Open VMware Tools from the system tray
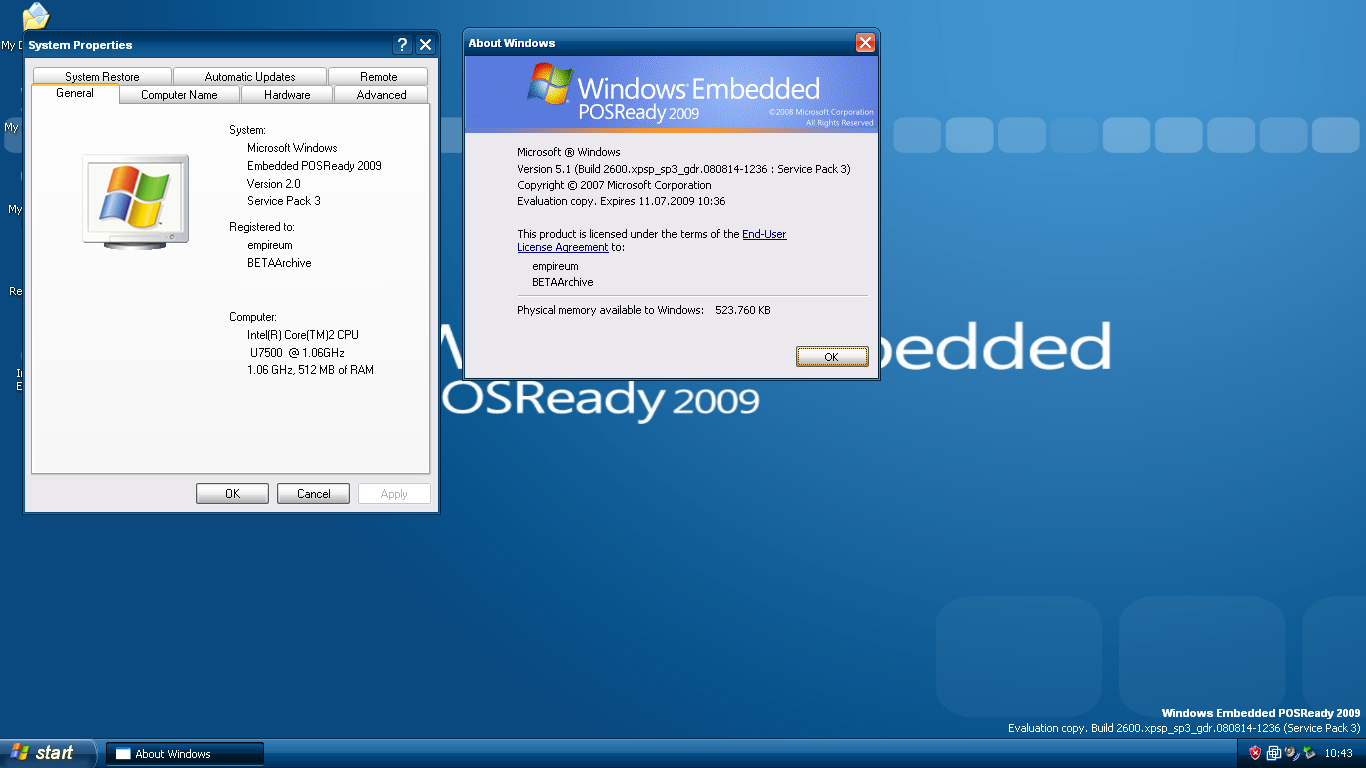The image size is (1366, 768). click(1272, 753)
